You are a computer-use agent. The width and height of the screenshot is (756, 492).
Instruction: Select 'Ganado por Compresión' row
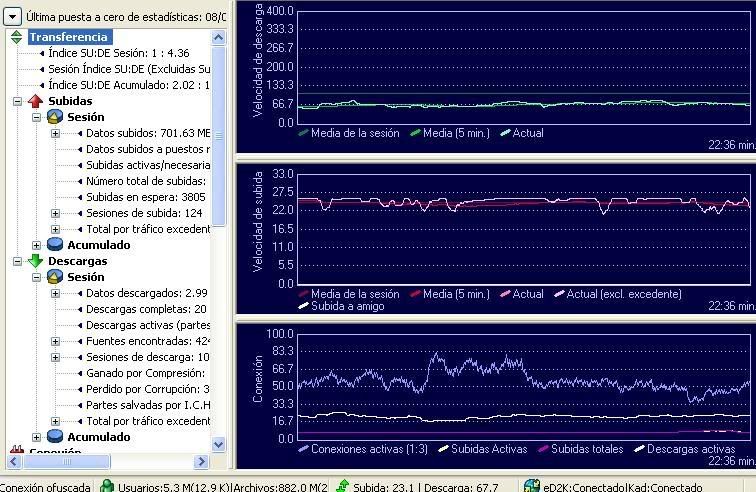[146, 373]
